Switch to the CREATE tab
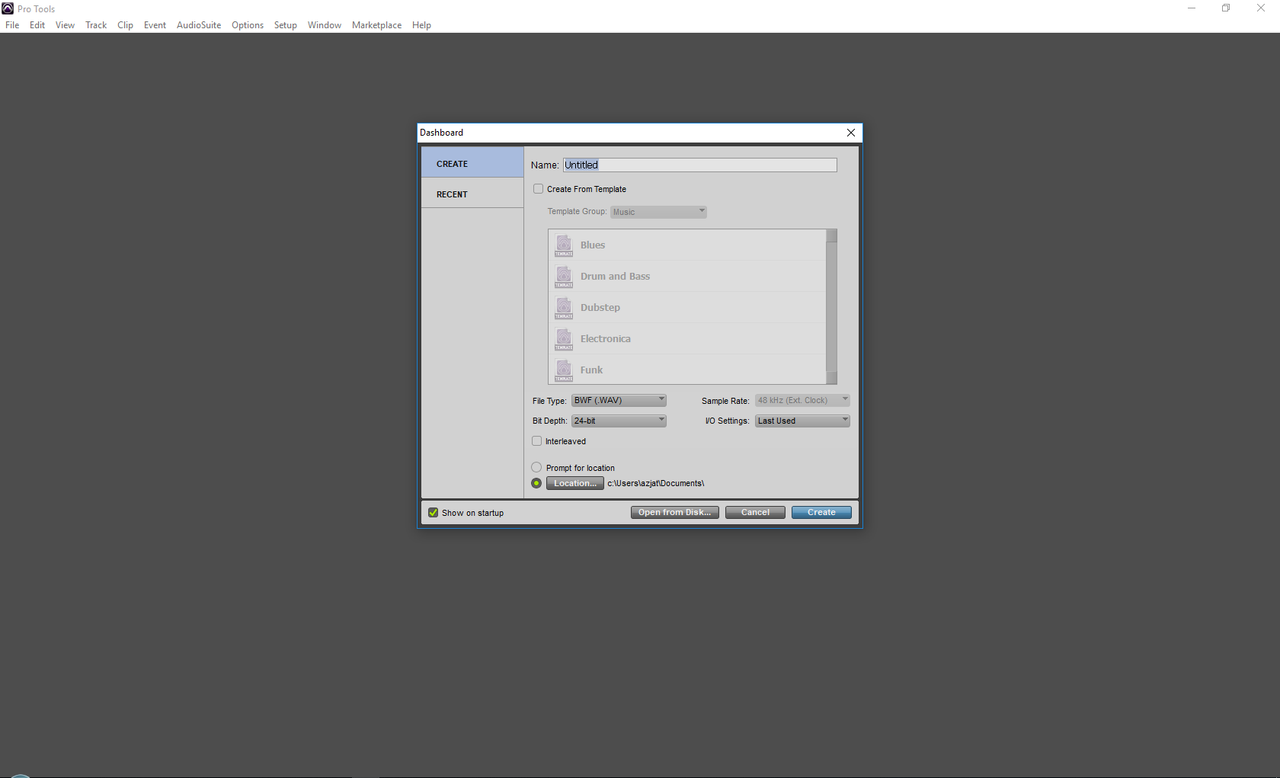Image resolution: width=1280 pixels, height=778 pixels. pyautogui.click(x=472, y=163)
